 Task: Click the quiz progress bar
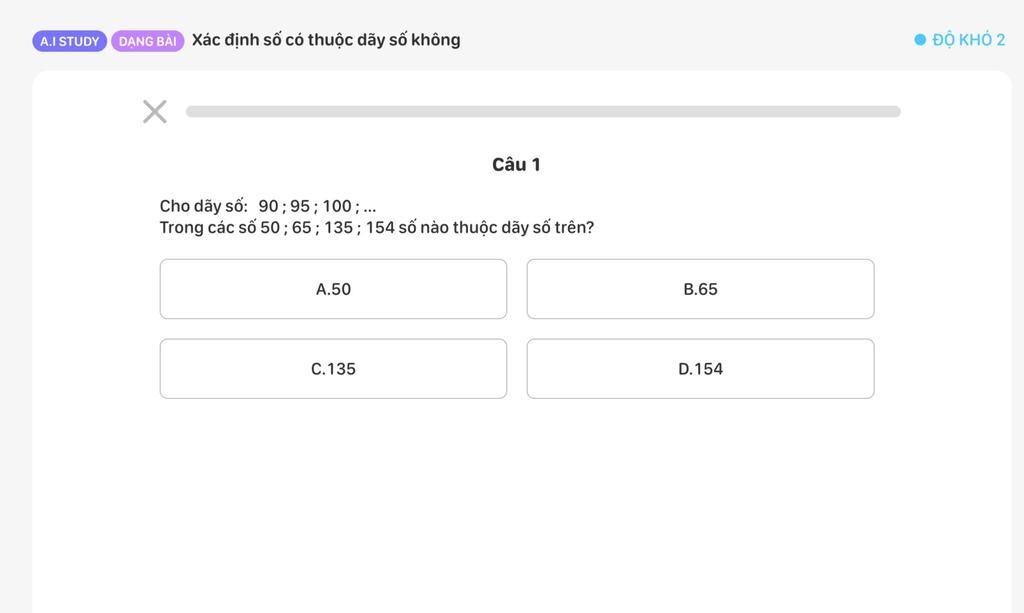pyautogui.click(x=543, y=112)
